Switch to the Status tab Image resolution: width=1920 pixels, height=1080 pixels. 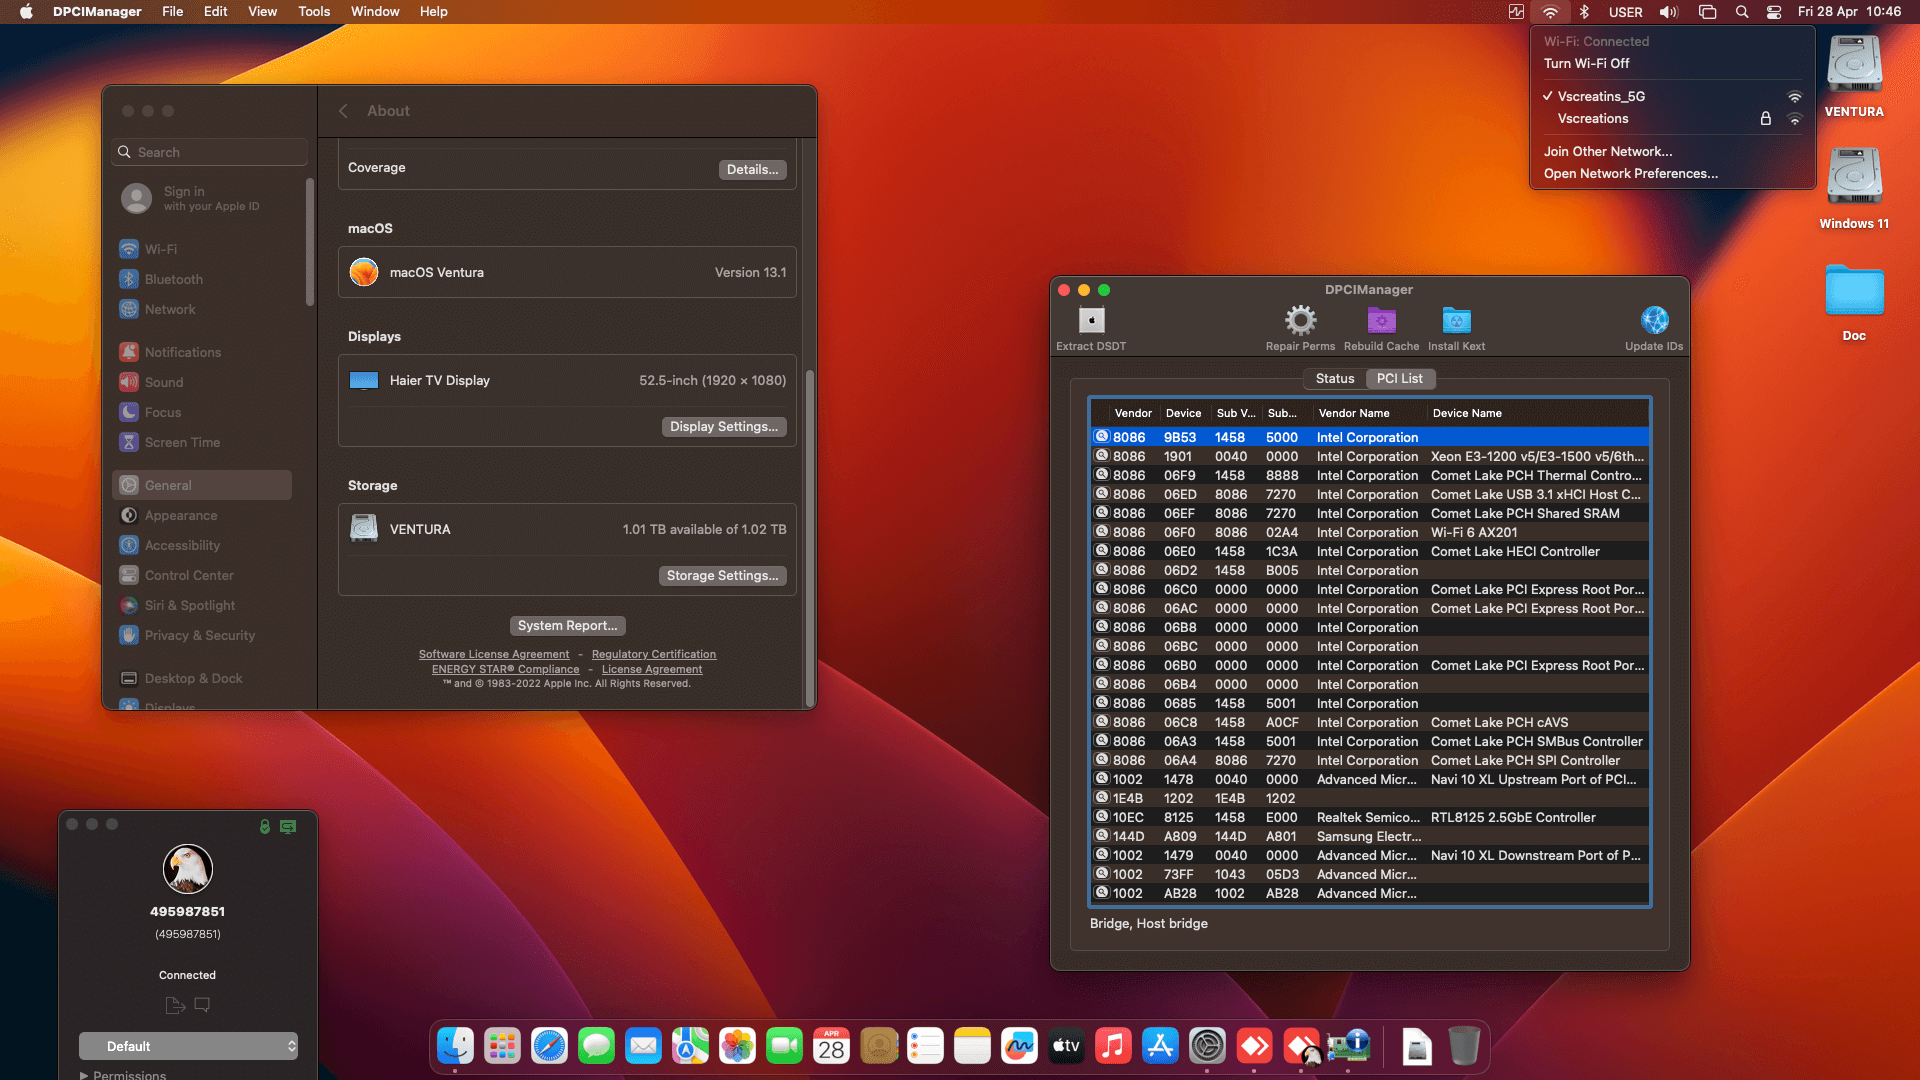(x=1335, y=378)
